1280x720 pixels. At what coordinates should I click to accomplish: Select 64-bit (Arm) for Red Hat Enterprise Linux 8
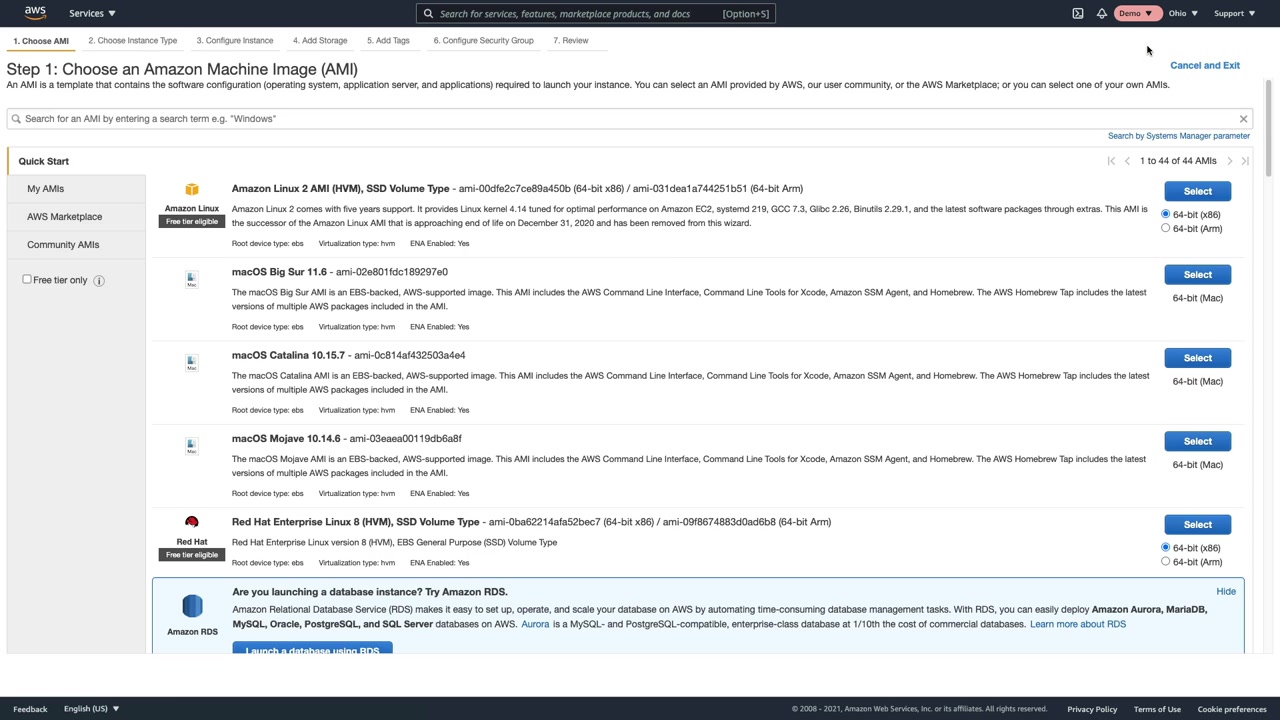[x=1165, y=562]
